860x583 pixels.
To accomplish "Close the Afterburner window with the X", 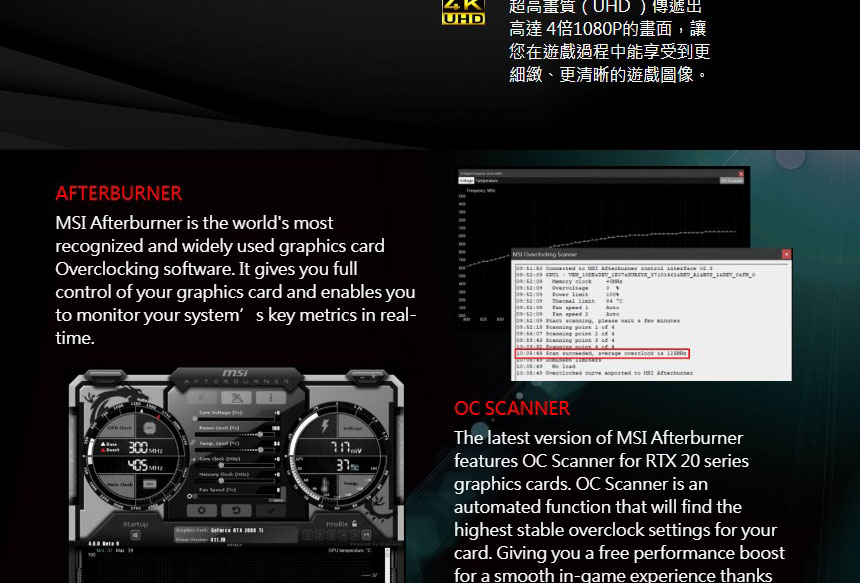I will point(374,377).
